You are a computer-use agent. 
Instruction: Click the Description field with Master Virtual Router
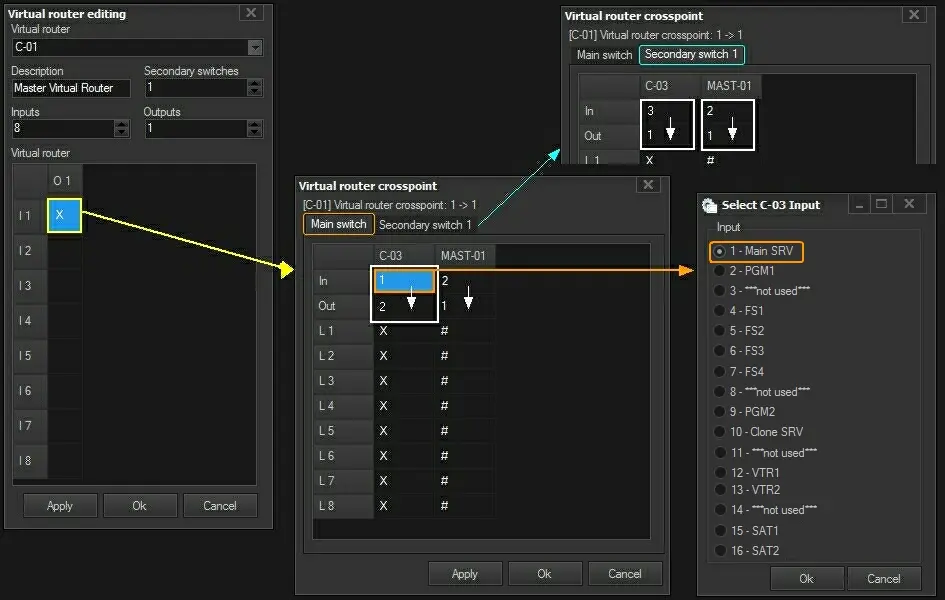(x=71, y=88)
